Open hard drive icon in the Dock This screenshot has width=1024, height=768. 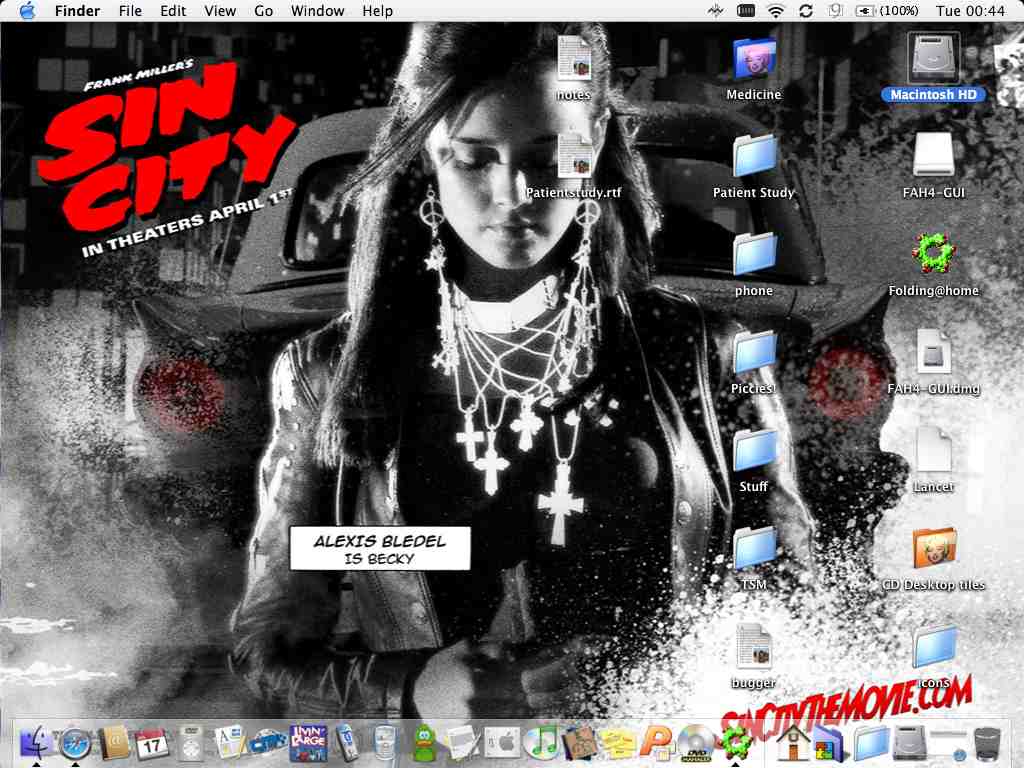pyautogui.click(x=910, y=743)
